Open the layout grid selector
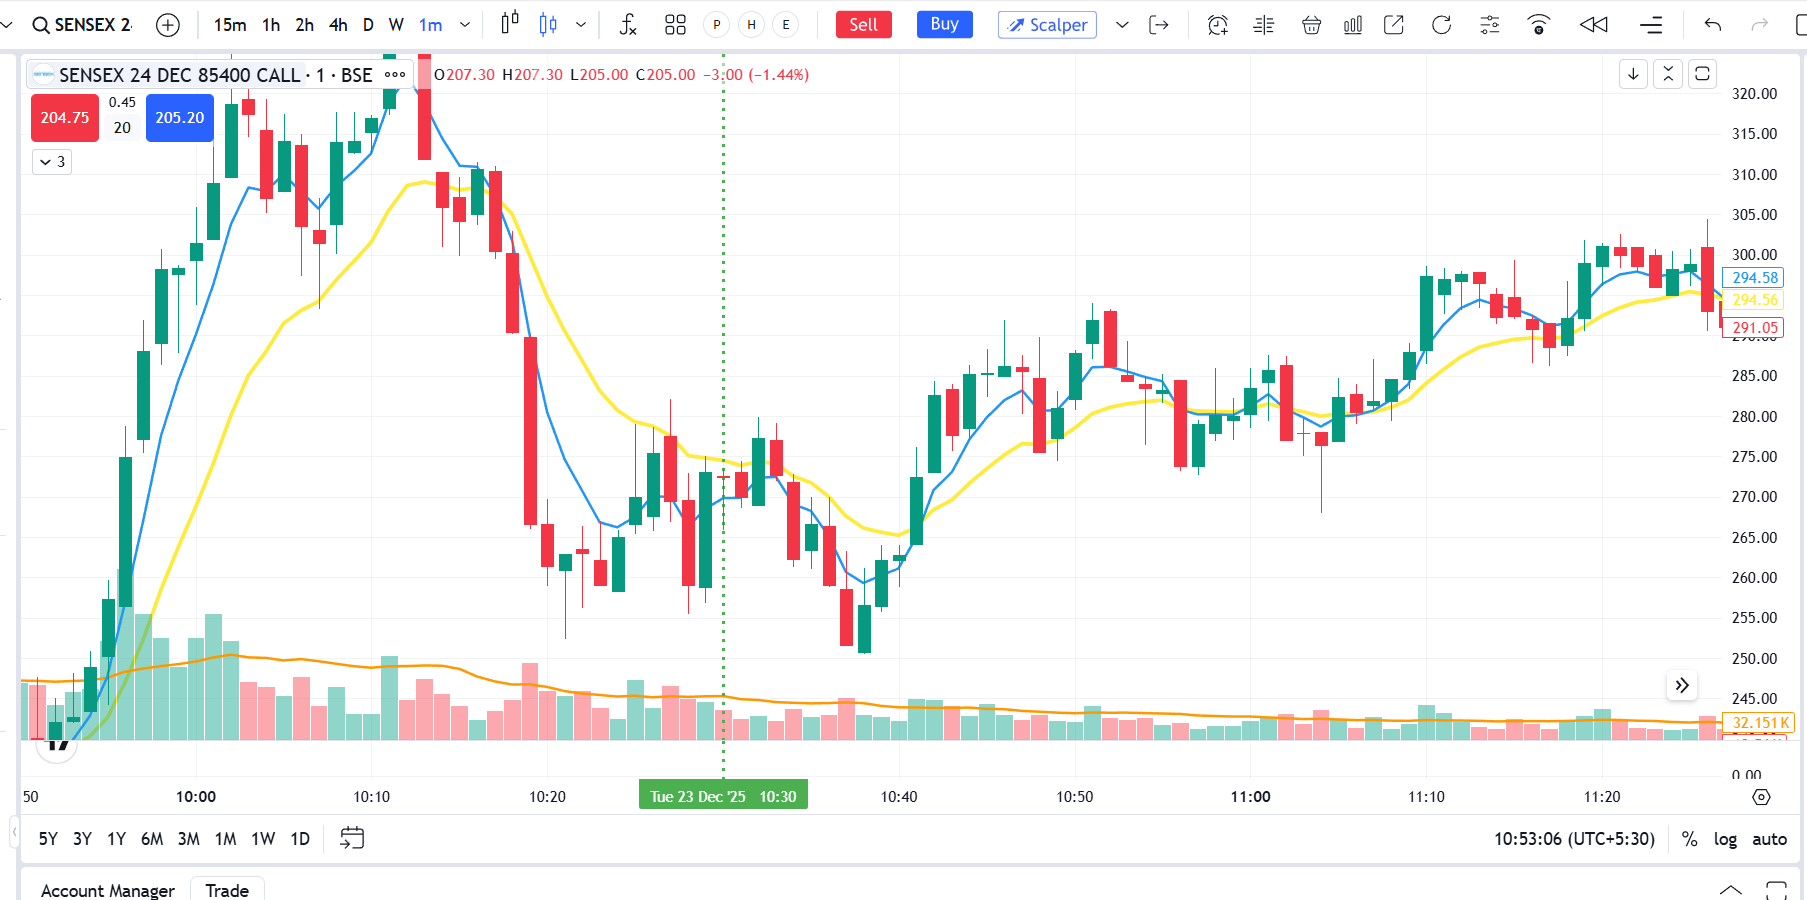The height and width of the screenshot is (900, 1807). [x=675, y=25]
